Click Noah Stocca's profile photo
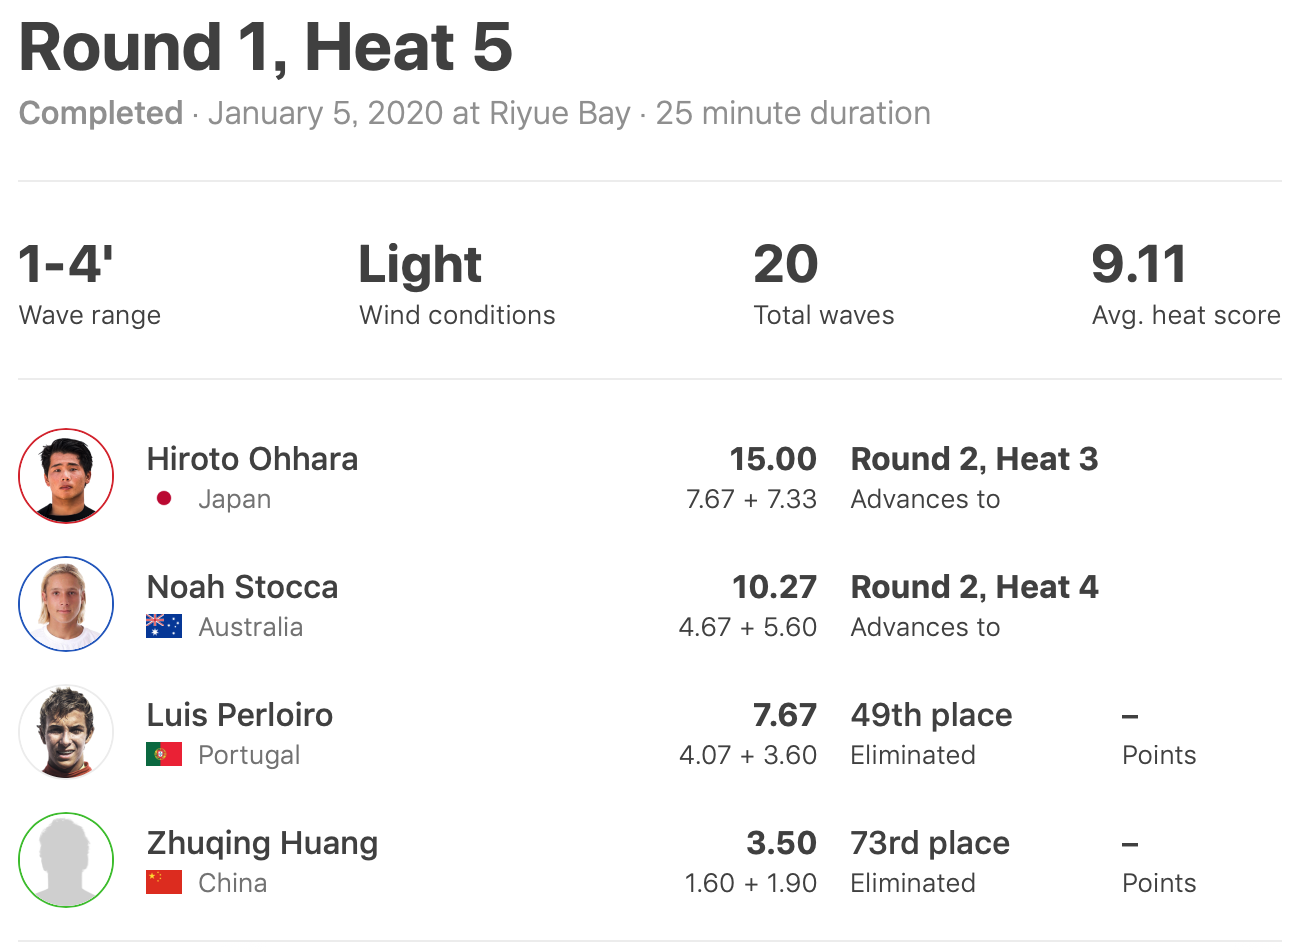 66,604
